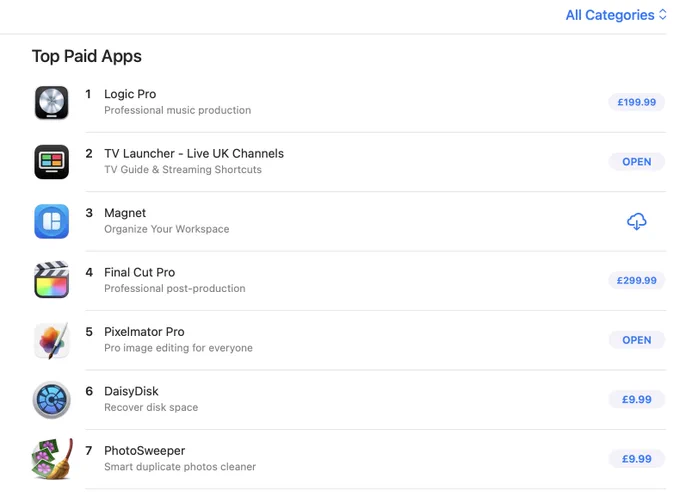Download Magnet via the cloud icon
The image size is (680, 497).
coord(637,221)
